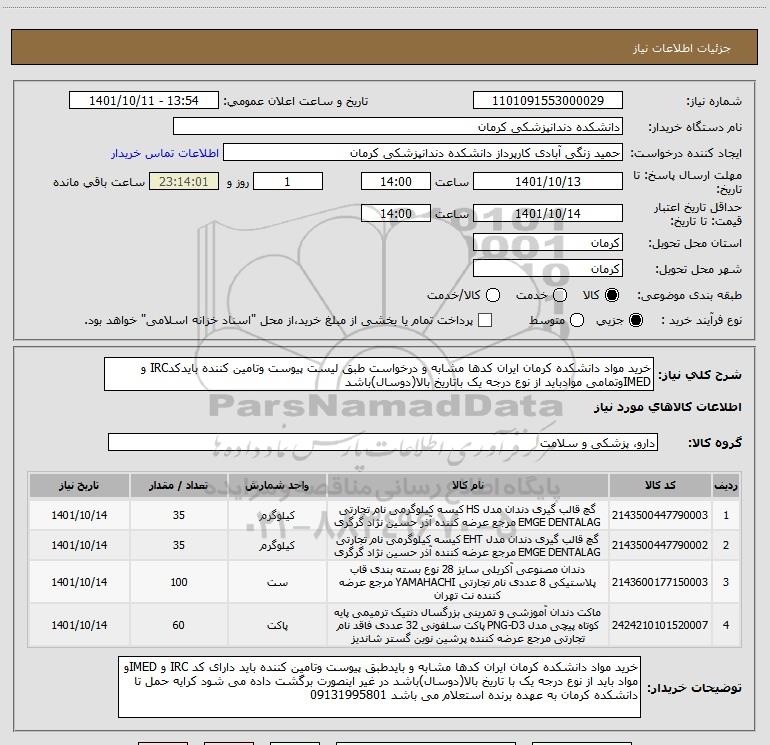This screenshot has width=770, height=745.
Task: Click the countdown timer 23:14:01
Action: point(184,182)
